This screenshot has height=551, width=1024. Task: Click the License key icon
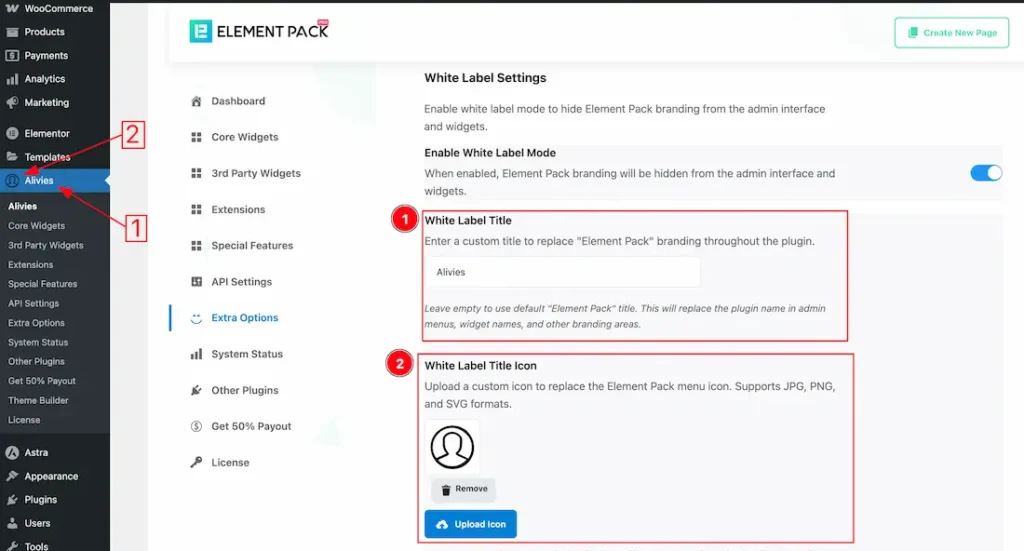[x=196, y=462]
